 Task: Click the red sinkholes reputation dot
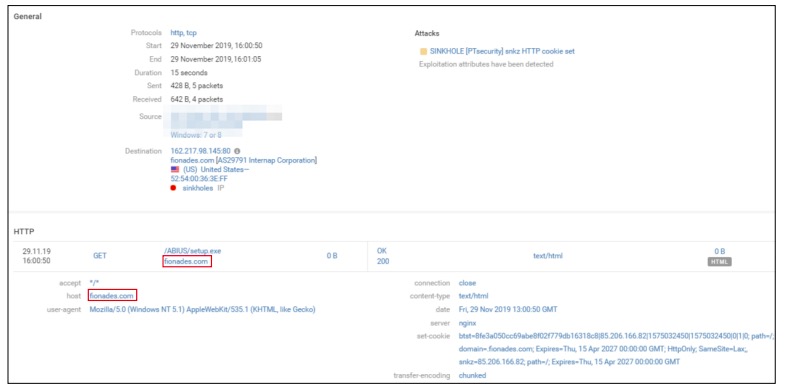tap(173, 188)
